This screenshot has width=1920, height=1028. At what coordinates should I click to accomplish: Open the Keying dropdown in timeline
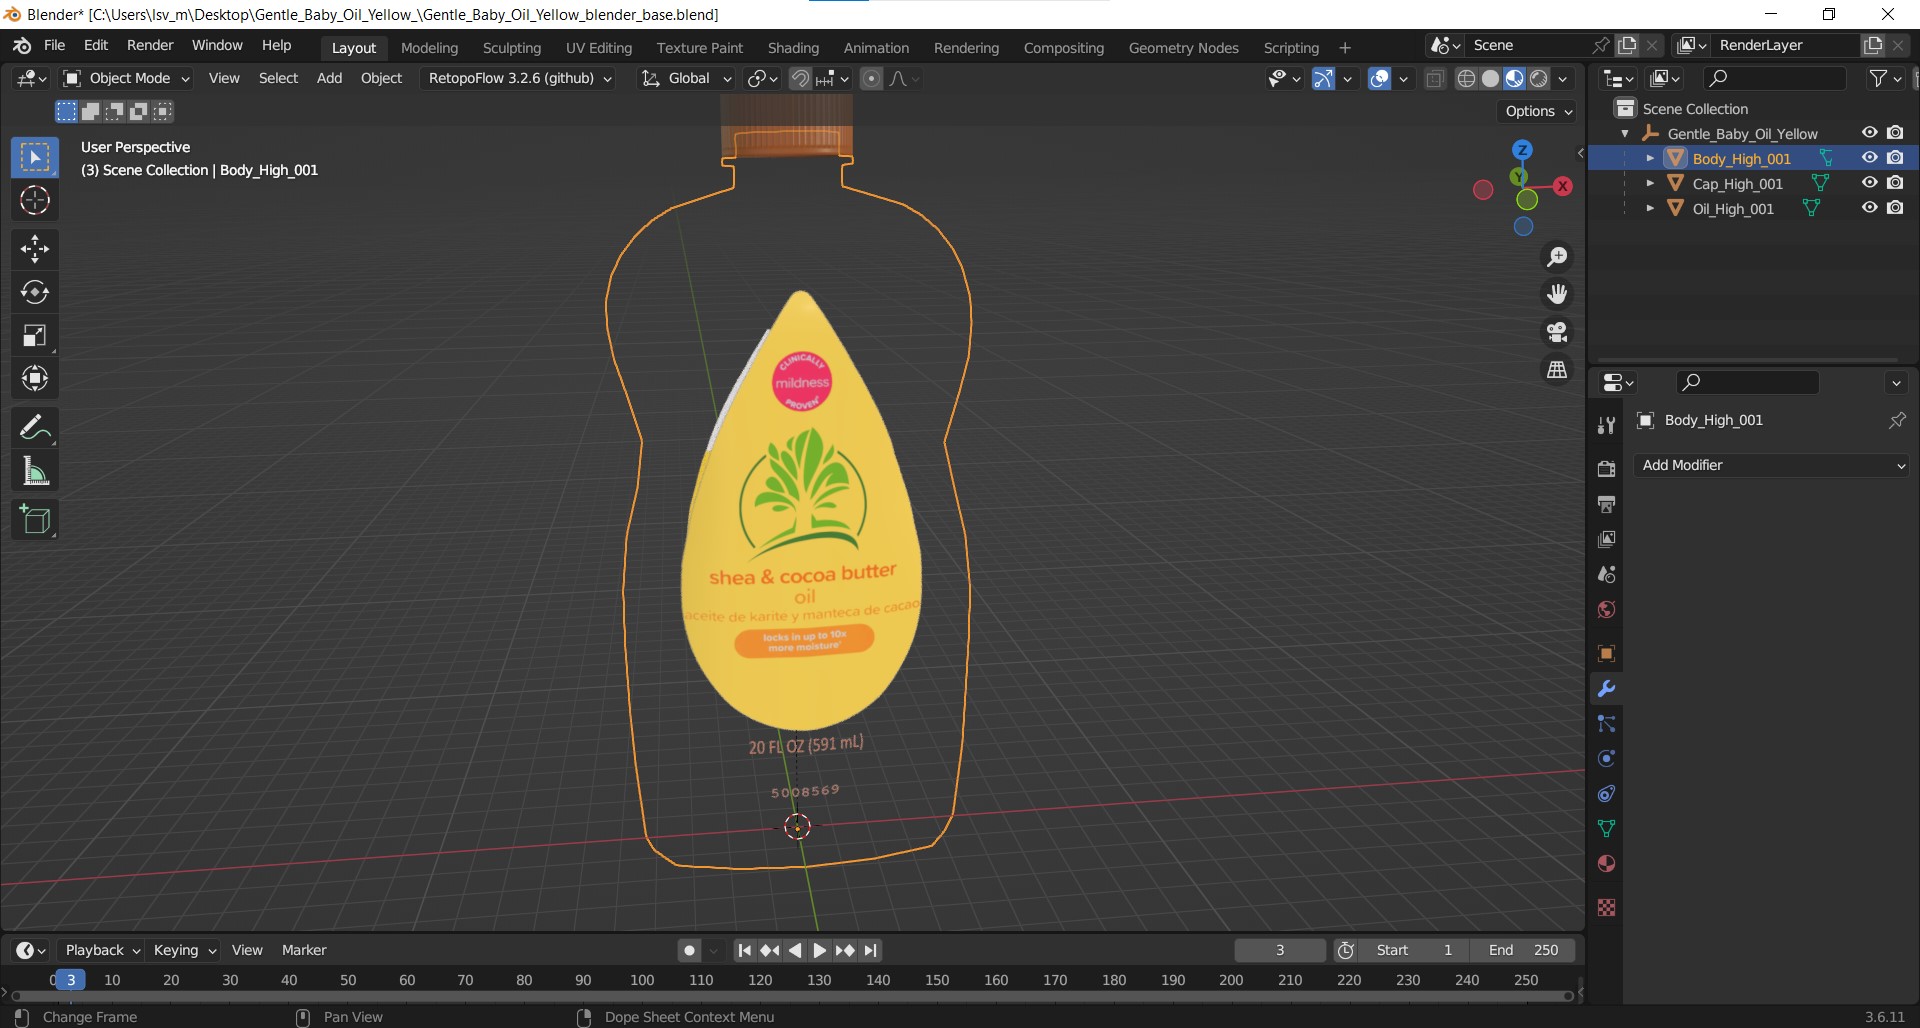[184, 950]
